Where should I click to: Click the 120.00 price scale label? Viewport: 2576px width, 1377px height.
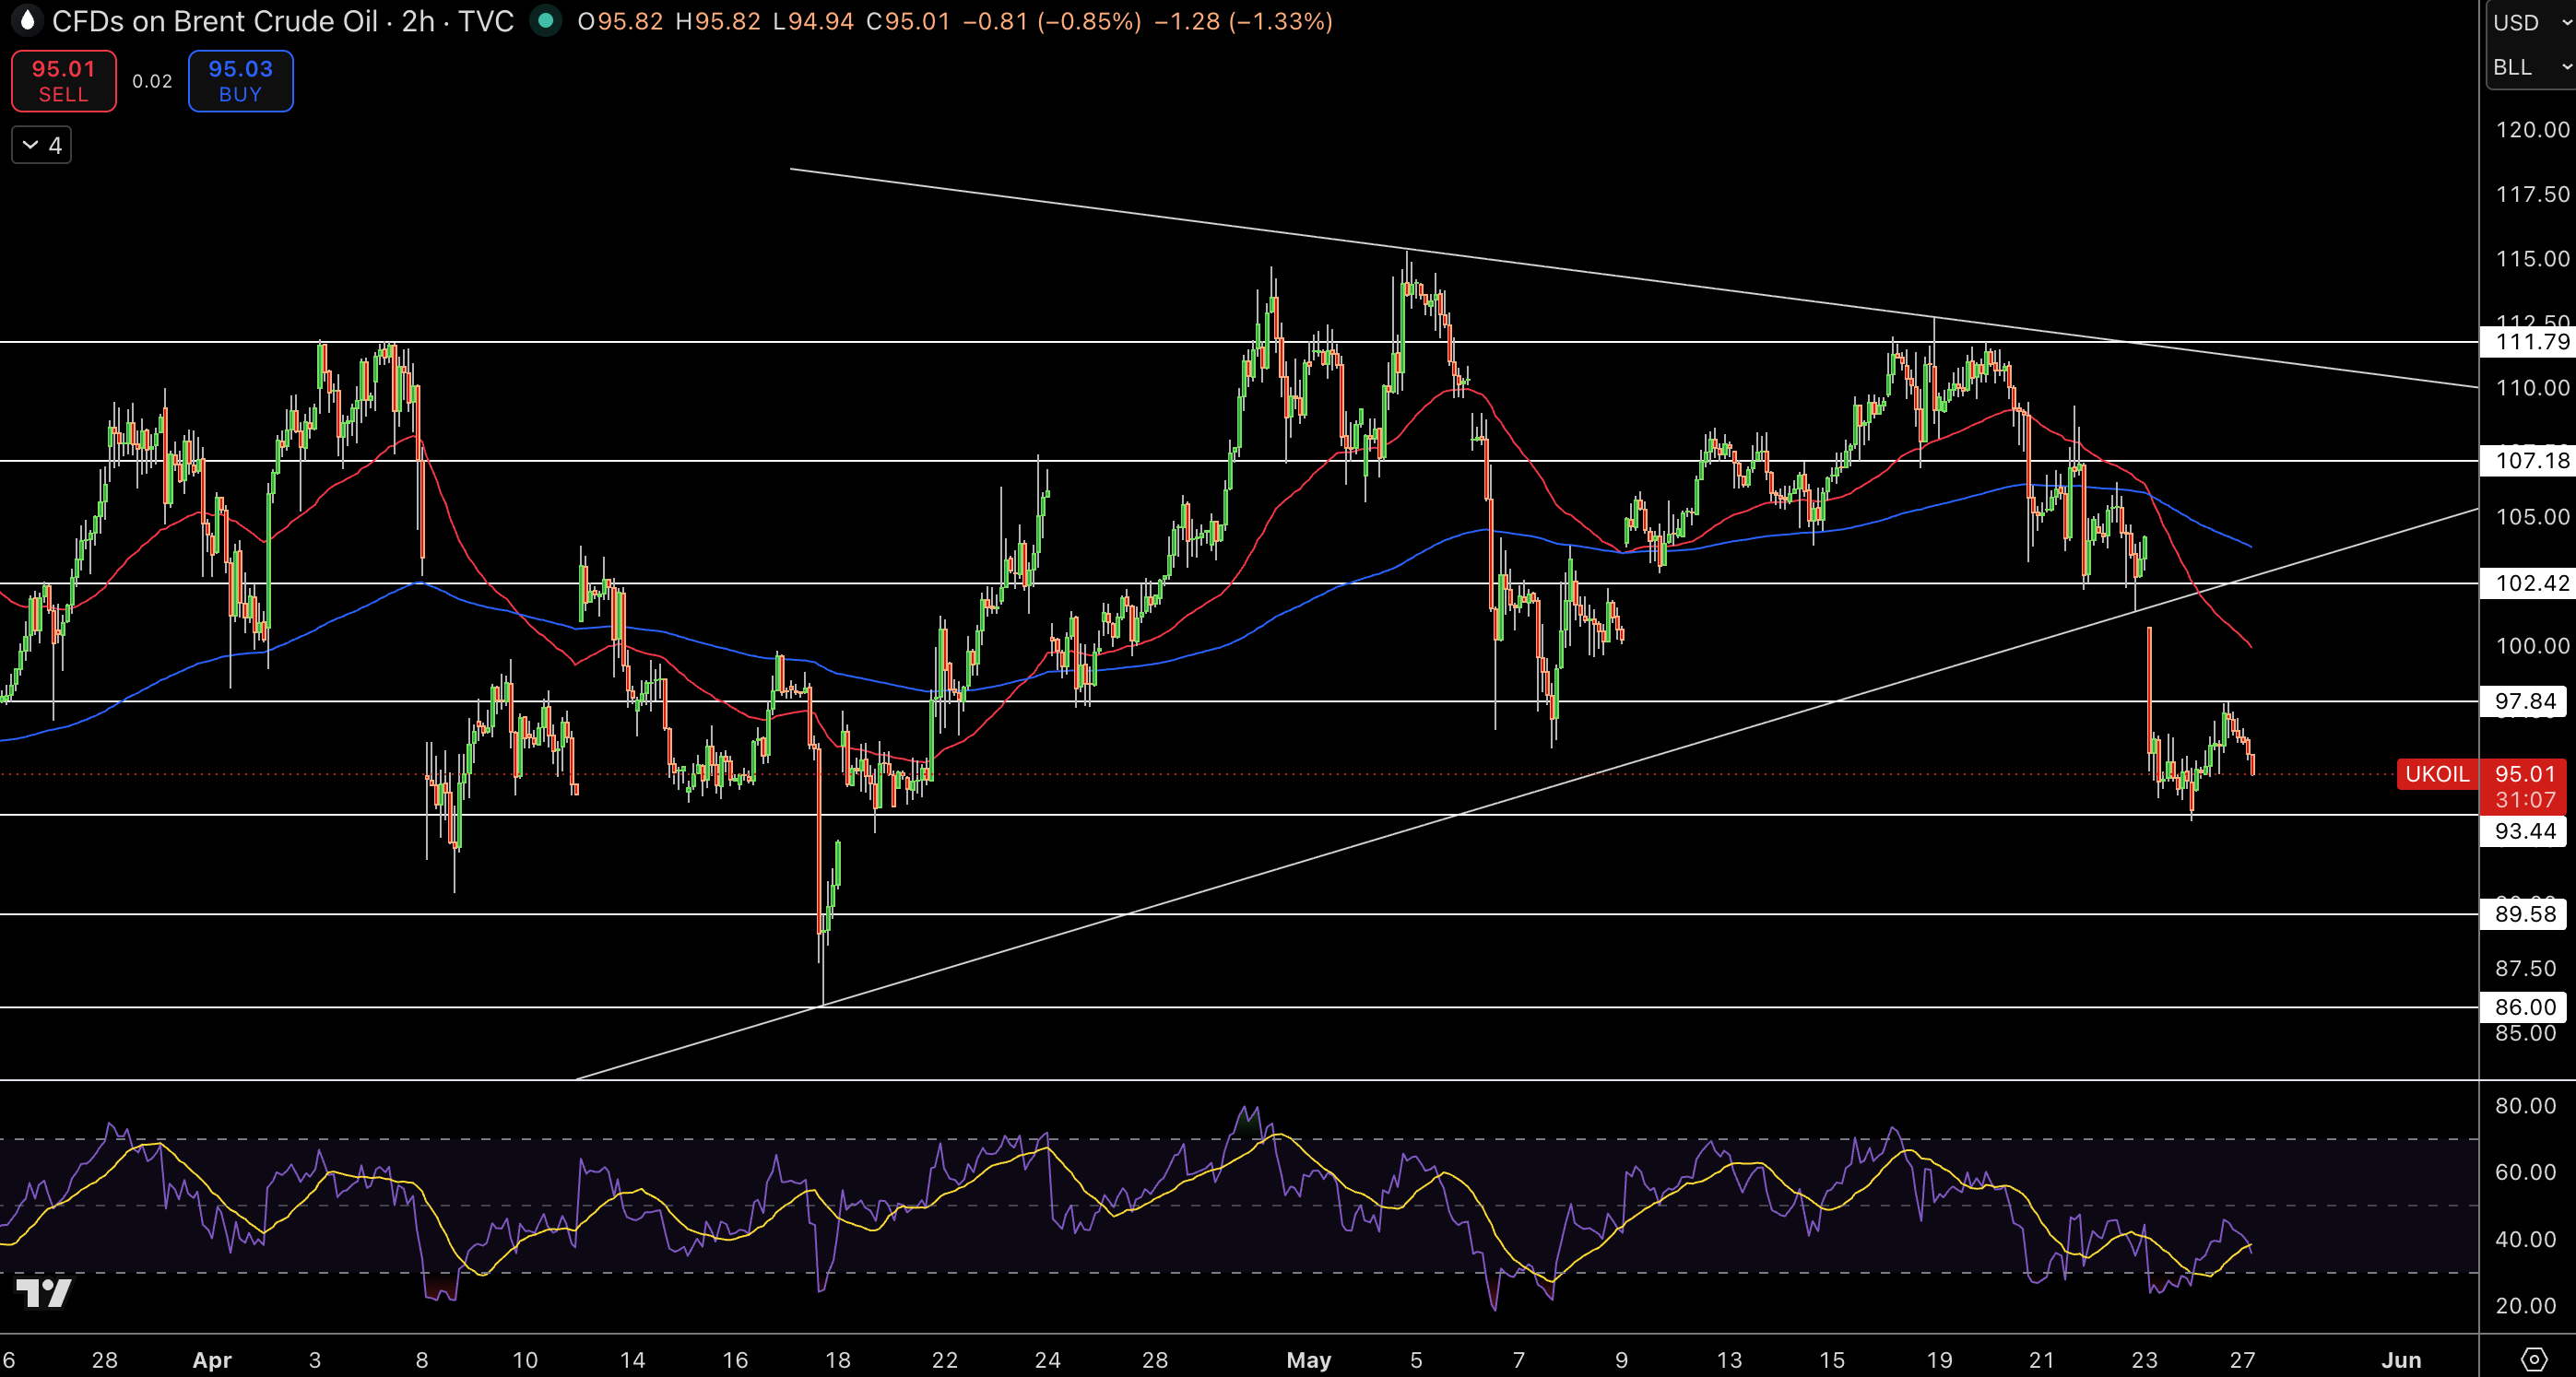[x=2531, y=130]
